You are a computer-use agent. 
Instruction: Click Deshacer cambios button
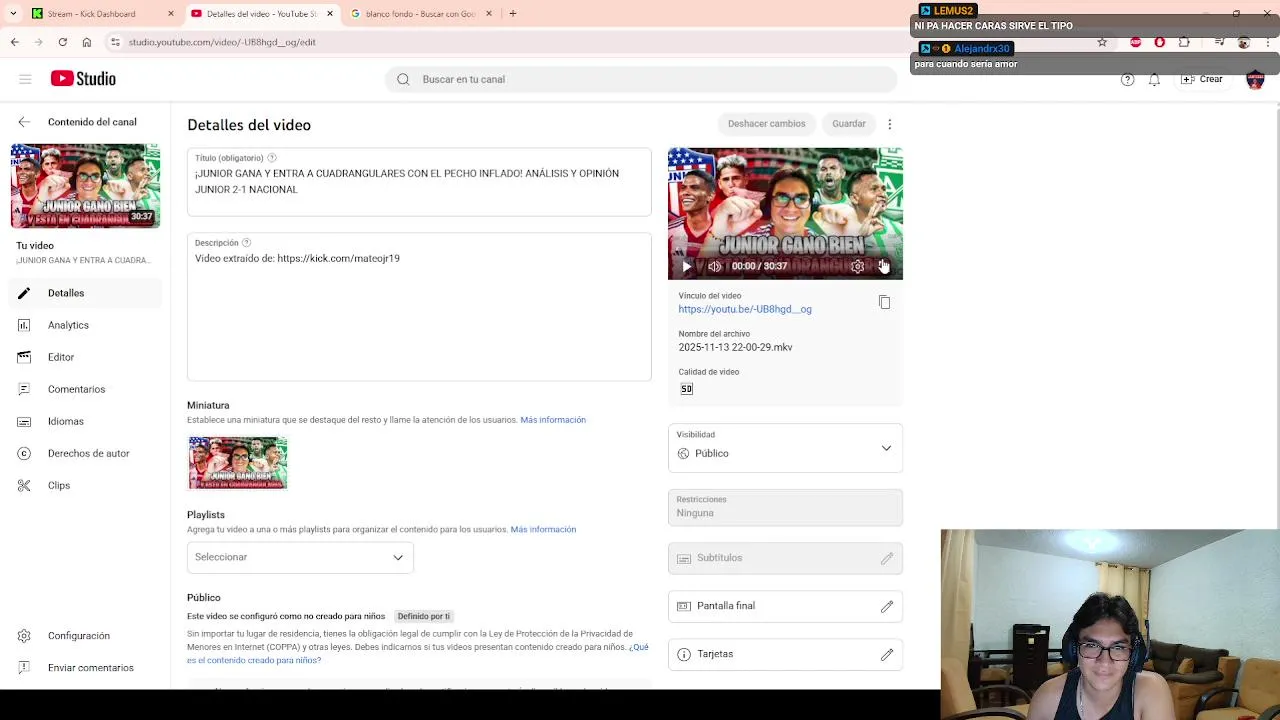click(x=766, y=124)
